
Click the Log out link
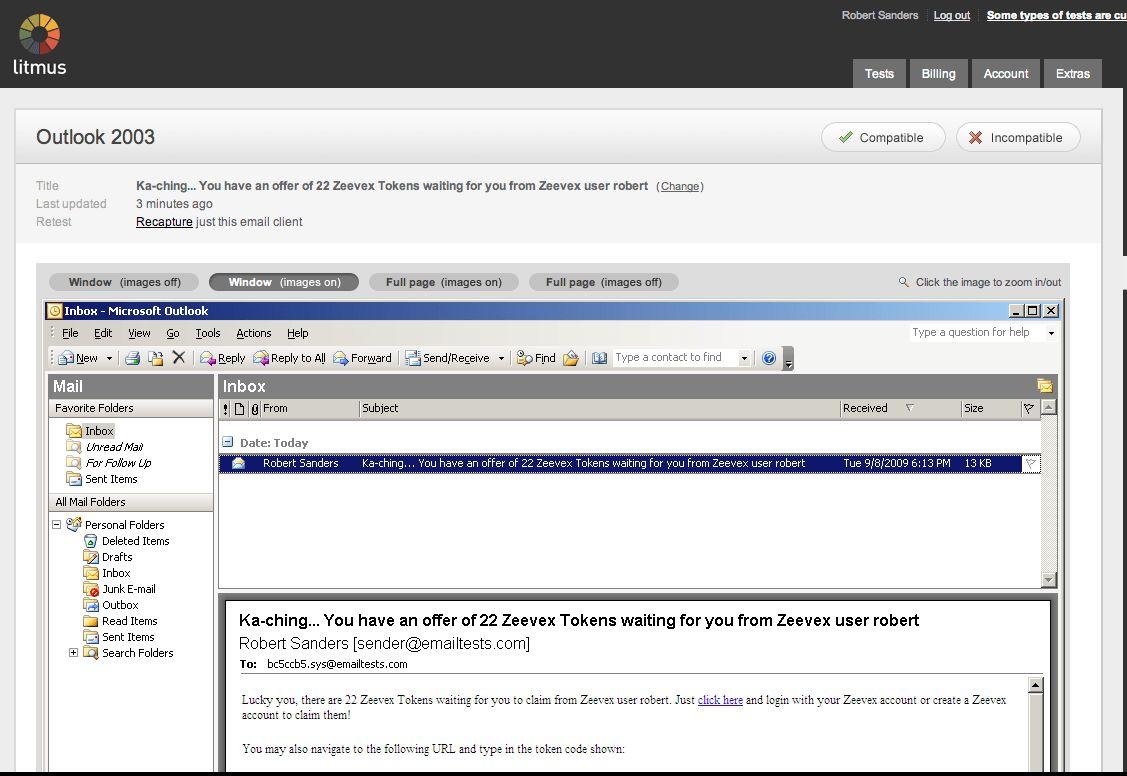pyautogui.click(x=952, y=15)
